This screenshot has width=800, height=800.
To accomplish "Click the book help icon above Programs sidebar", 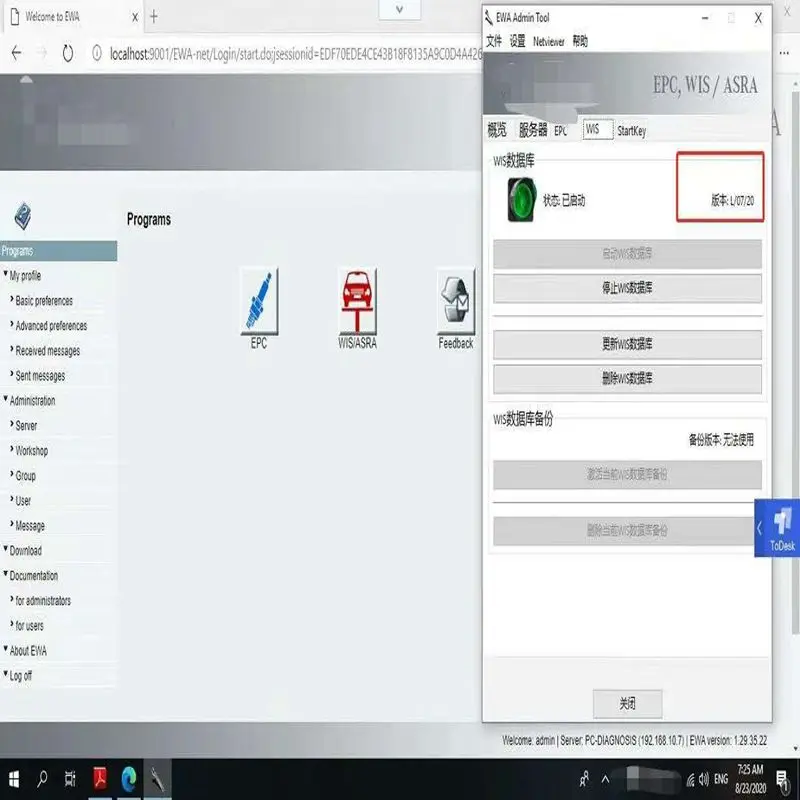I will click(x=22, y=216).
